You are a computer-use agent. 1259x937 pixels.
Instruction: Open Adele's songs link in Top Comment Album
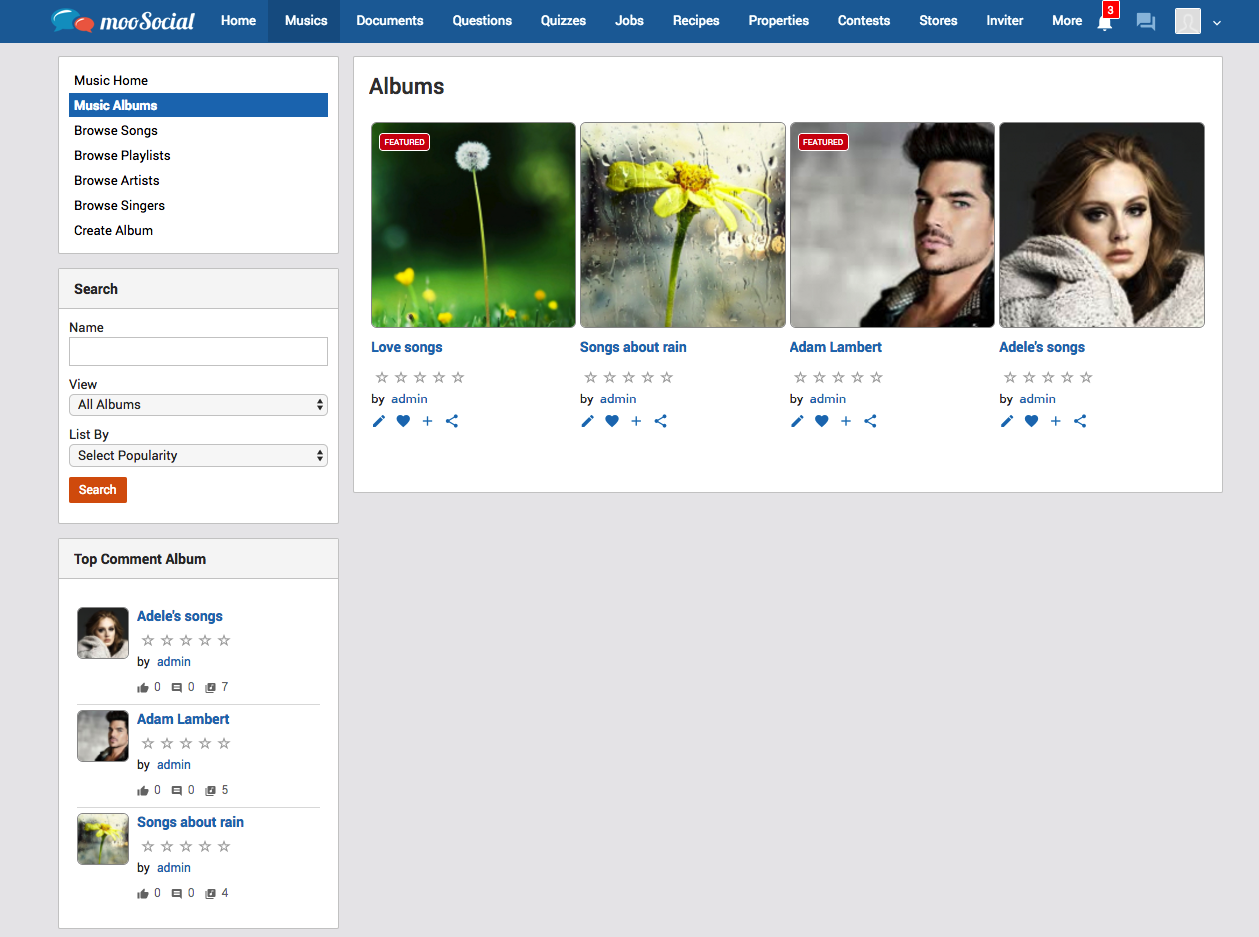pos(180,617)
